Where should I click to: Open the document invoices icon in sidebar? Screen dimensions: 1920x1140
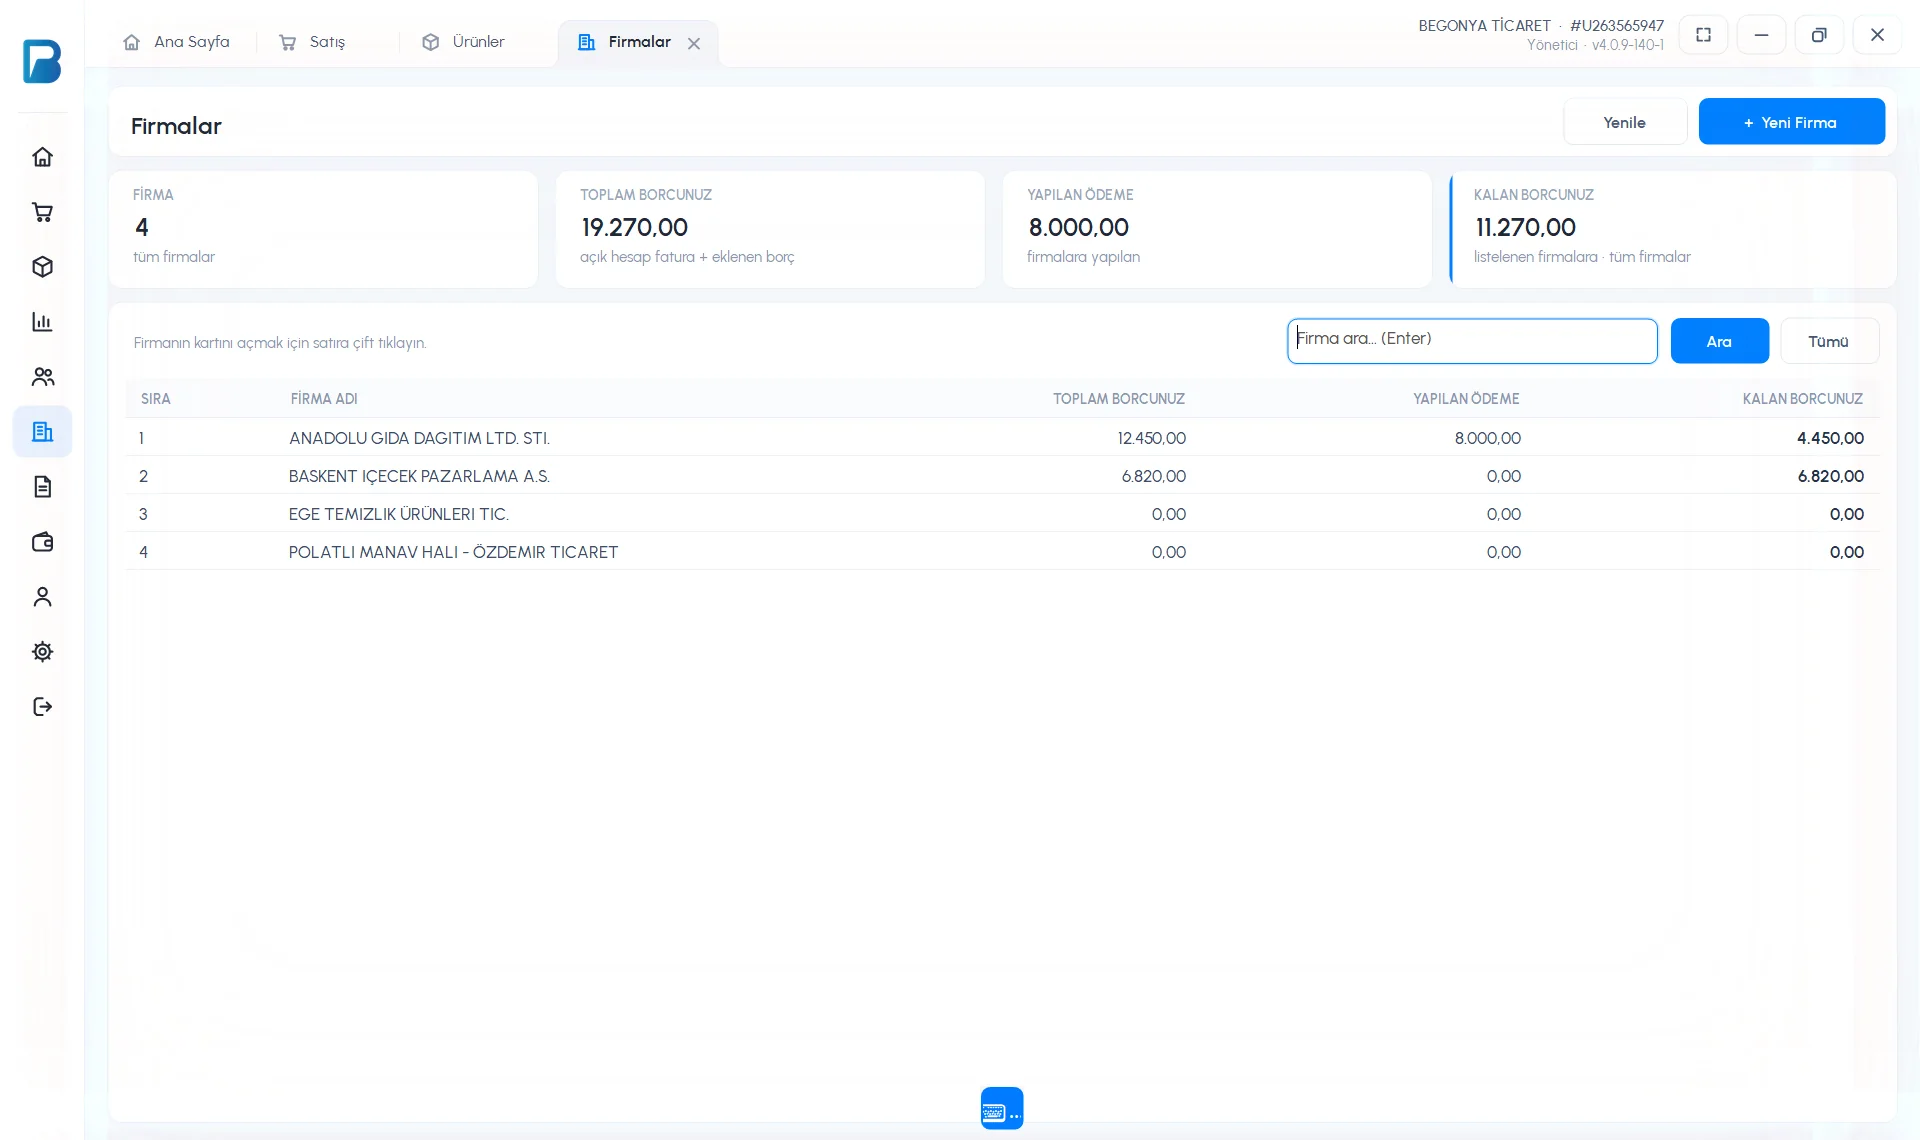[x=42, y=487]
